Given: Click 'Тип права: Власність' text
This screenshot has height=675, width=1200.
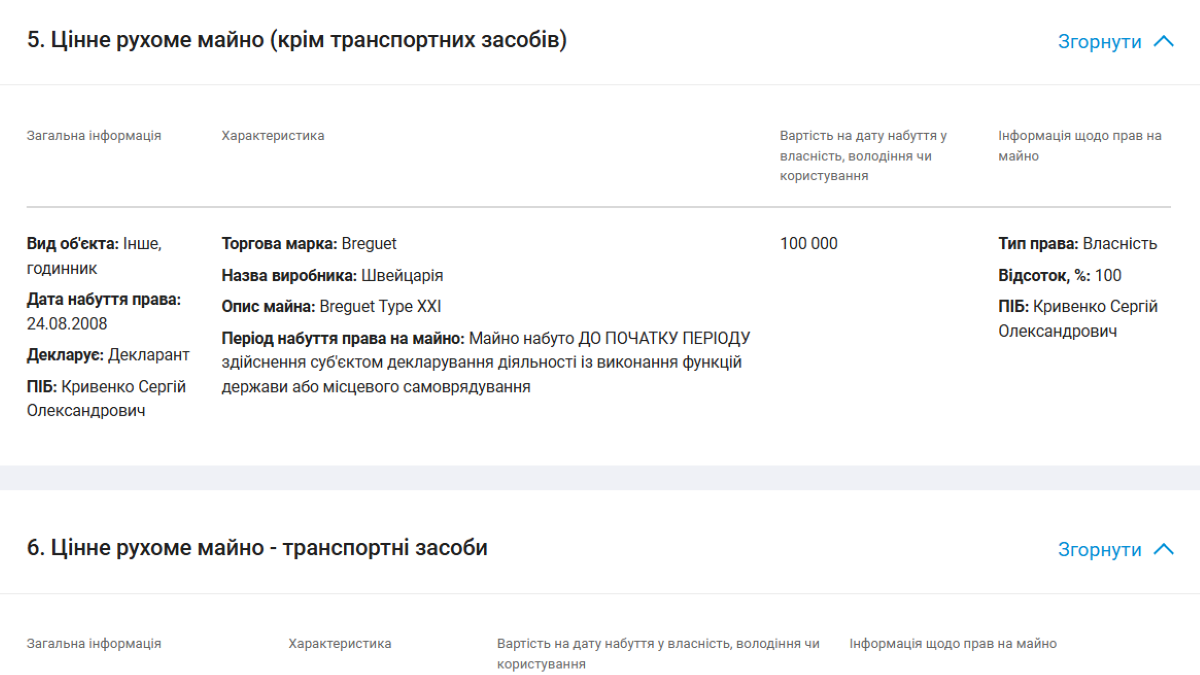Looking at the screenshot, I should [1077, 244].
